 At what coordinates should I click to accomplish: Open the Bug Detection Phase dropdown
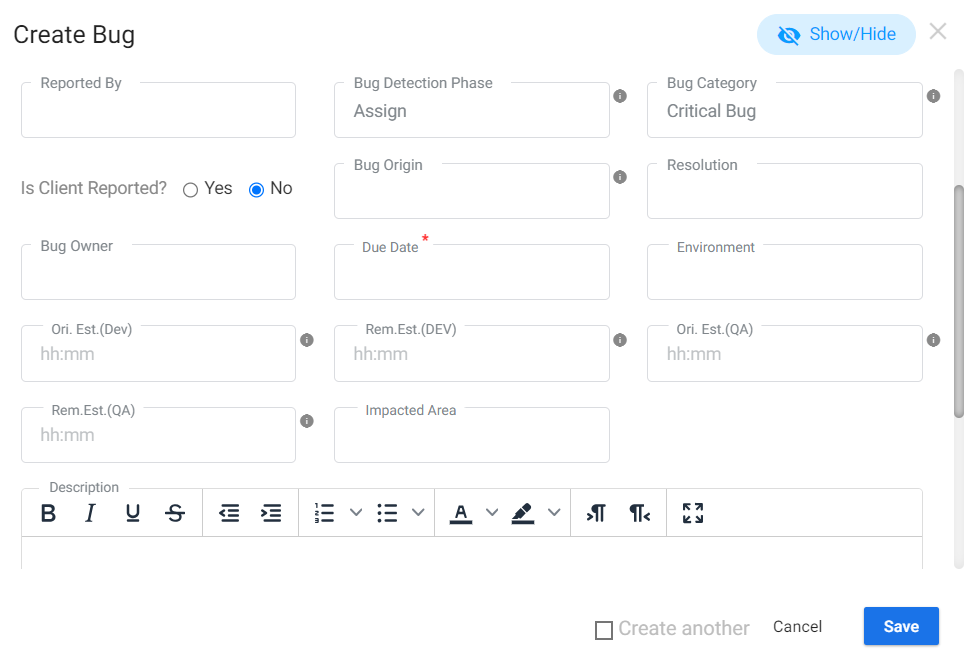point(471,111)
